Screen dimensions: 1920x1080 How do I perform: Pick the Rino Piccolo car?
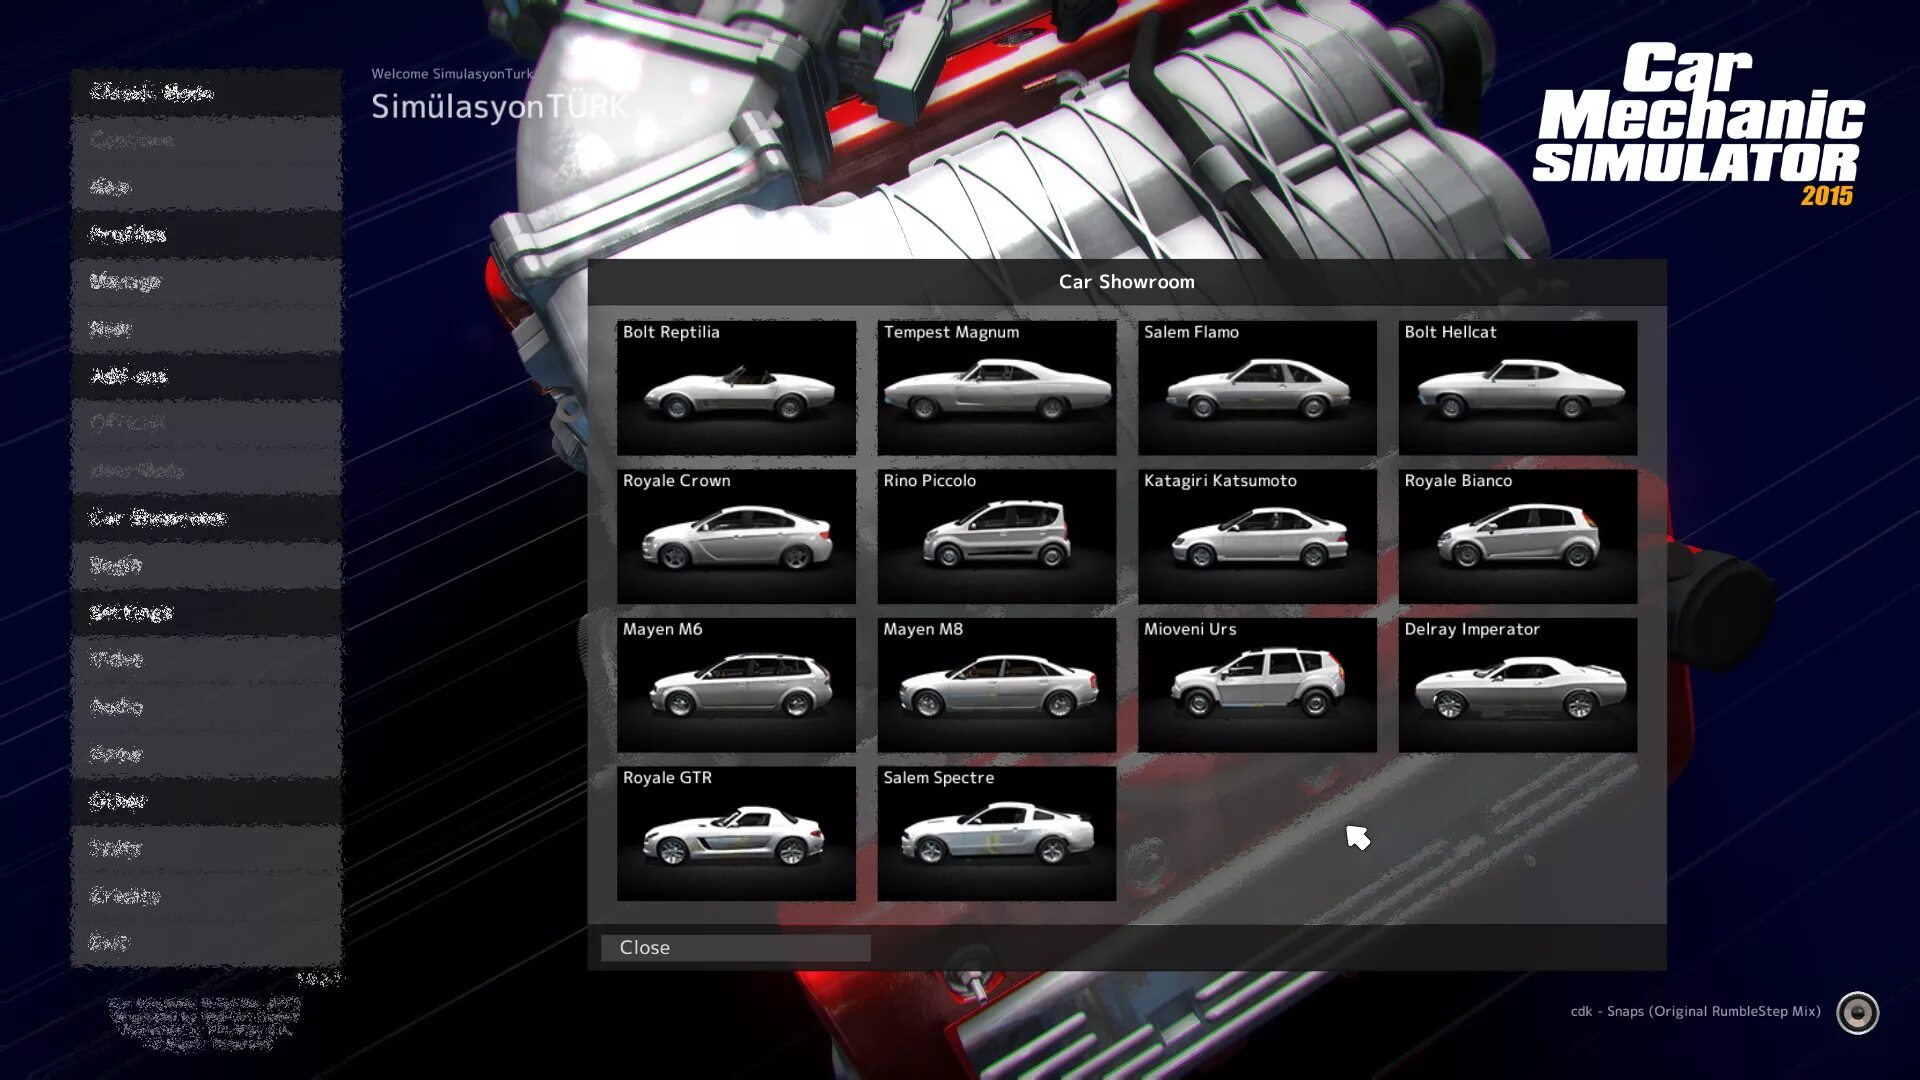tap(997, 537)
